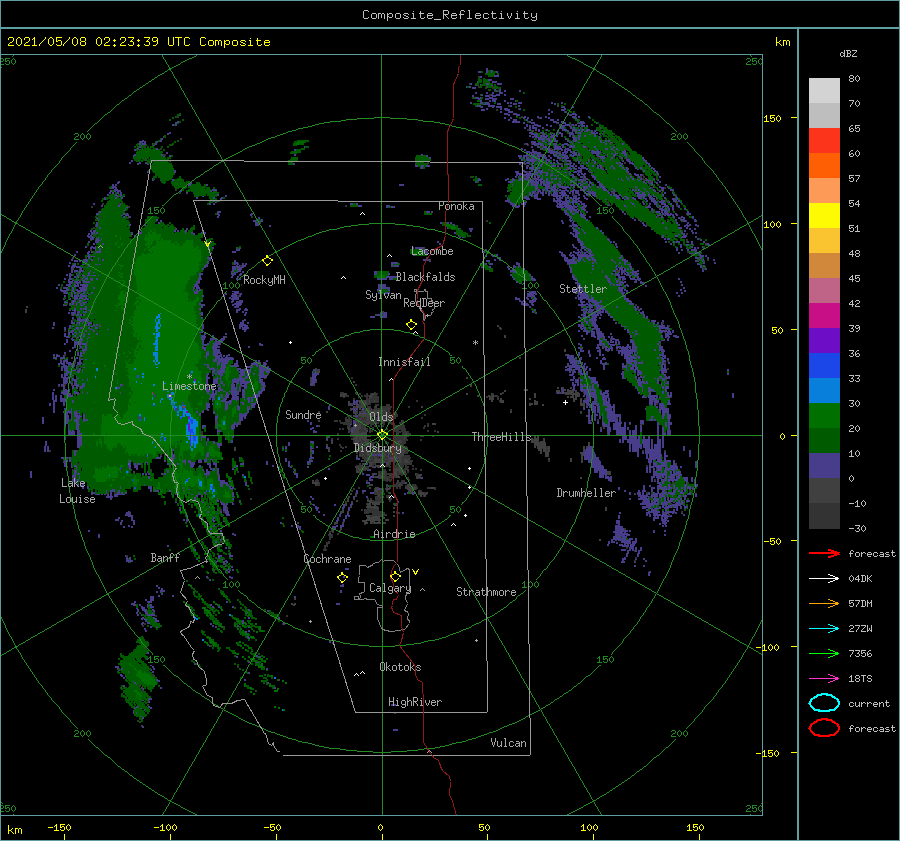Select the blue 36 dBZ color swatch
Image resolution: width=900 pixels, height=841 pixels.
click(x=824, y=365)
